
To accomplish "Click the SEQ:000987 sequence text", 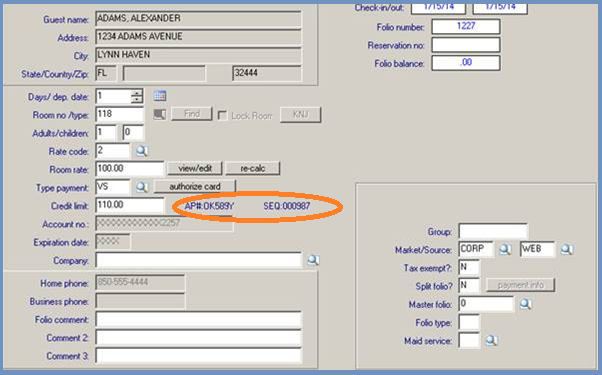I will coord(286,206).
